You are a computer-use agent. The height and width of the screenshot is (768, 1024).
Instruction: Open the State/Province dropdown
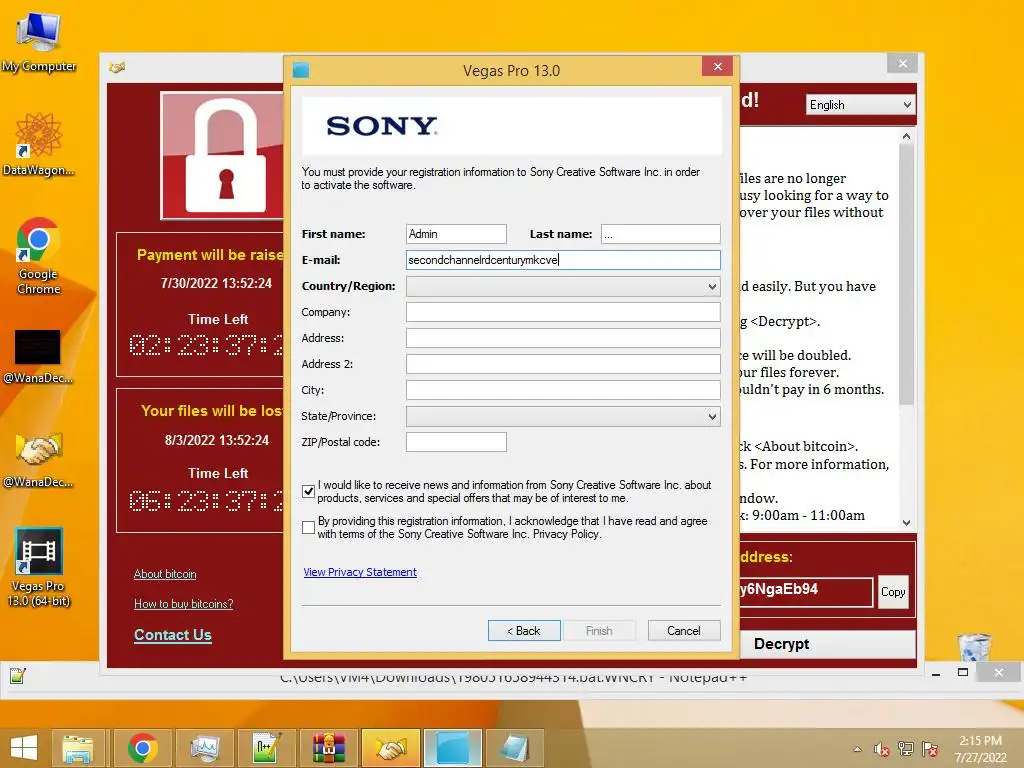tap(563, 416)
